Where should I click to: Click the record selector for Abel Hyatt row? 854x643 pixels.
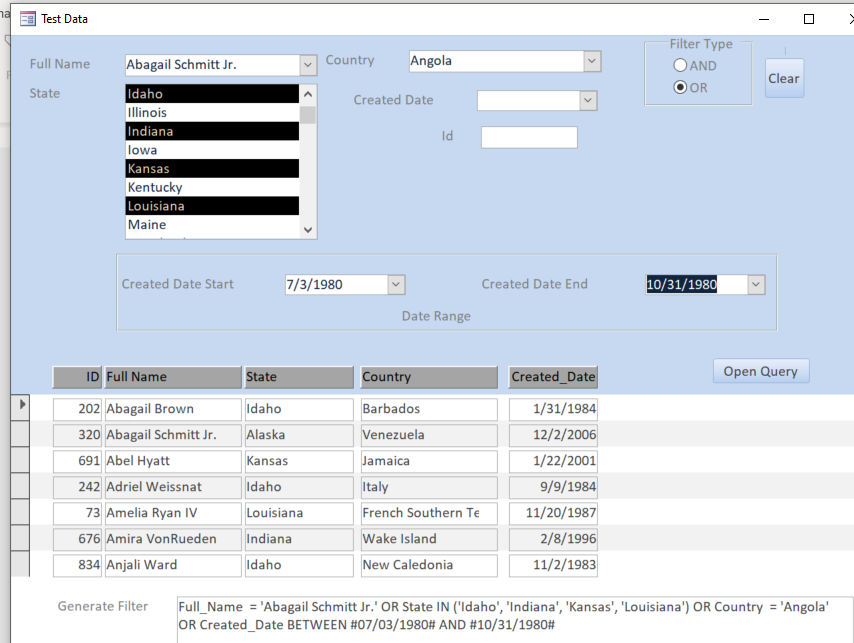[20, 460]
